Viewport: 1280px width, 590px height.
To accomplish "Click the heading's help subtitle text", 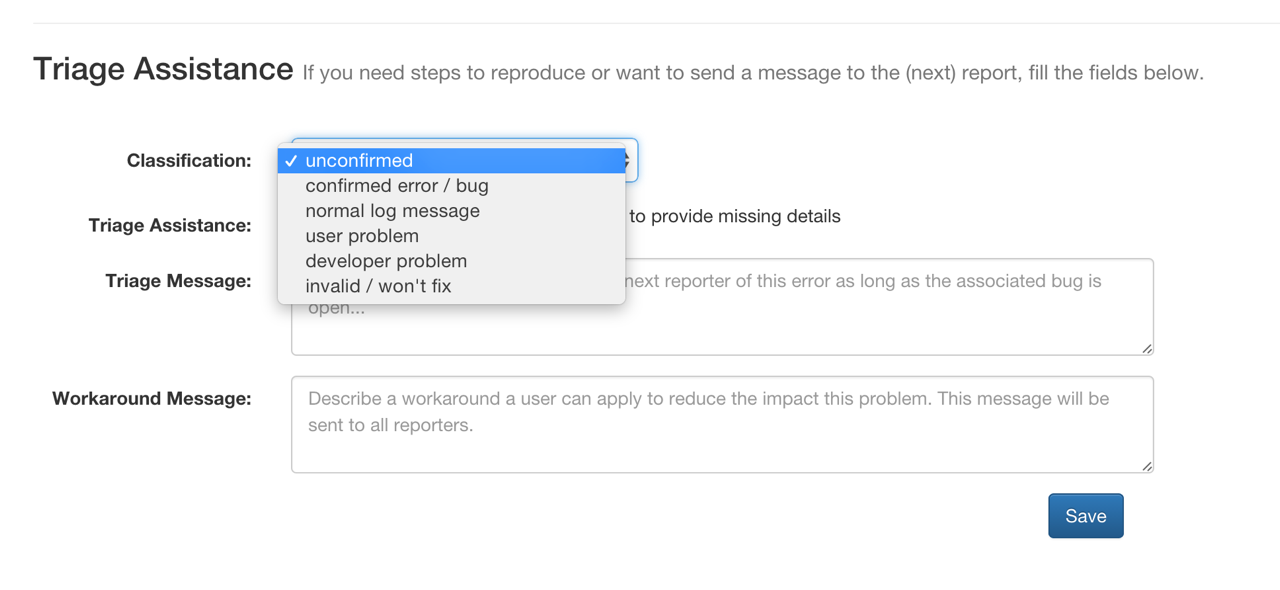I will point(753,73).
